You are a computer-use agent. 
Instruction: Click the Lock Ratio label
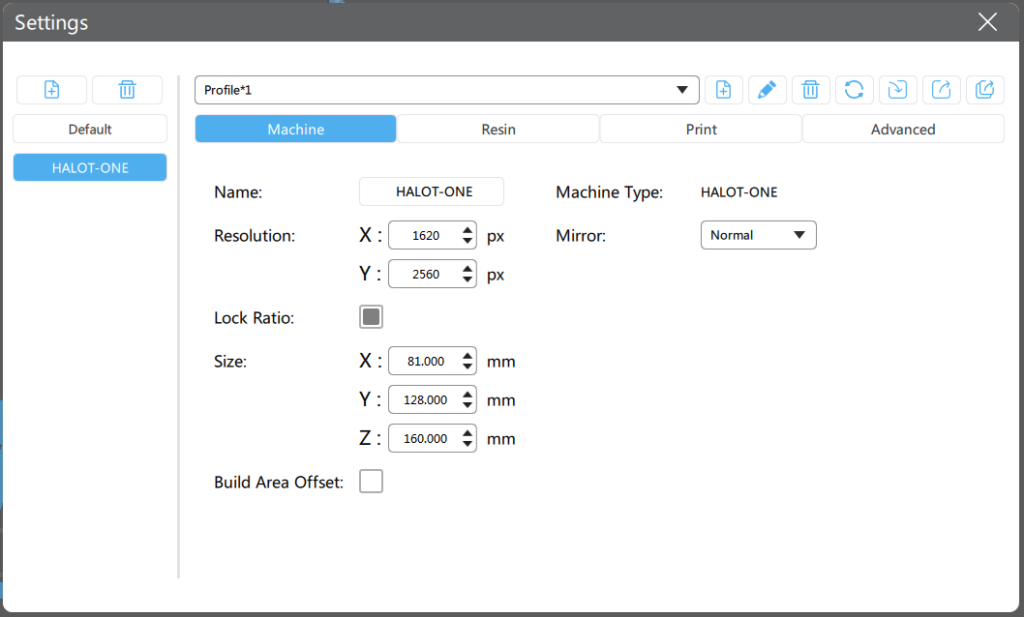coord(254,317)
